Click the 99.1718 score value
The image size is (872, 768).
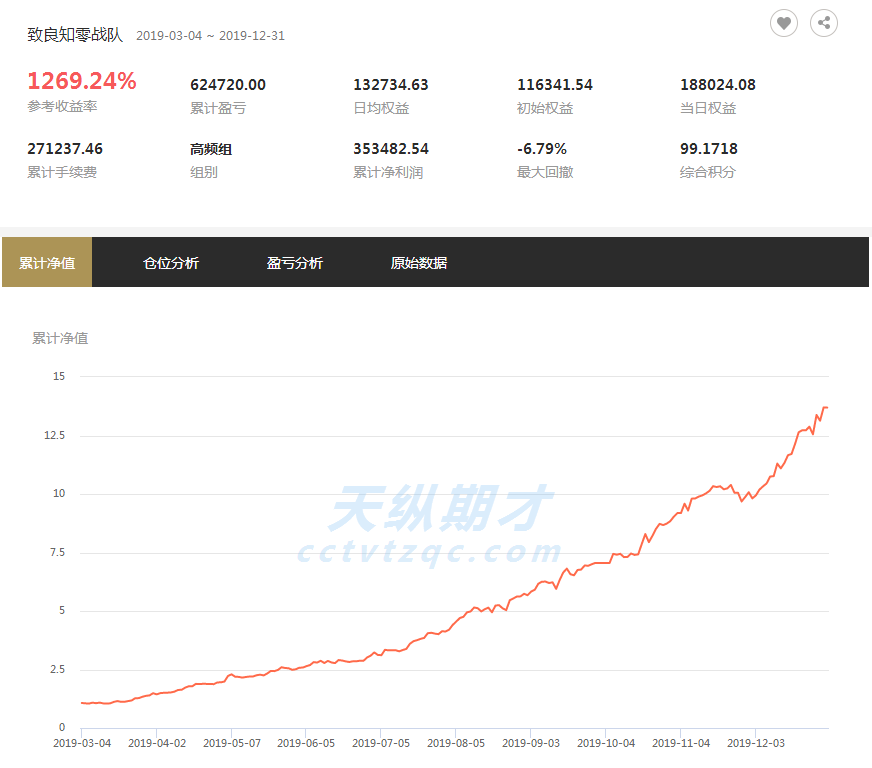(708, 148)
